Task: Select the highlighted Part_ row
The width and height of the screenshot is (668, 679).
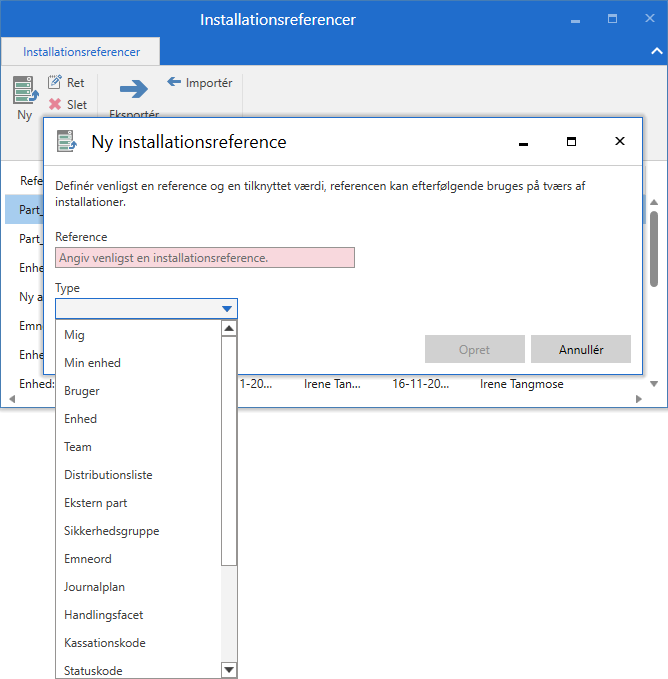Action: click(x=24, y=210)
